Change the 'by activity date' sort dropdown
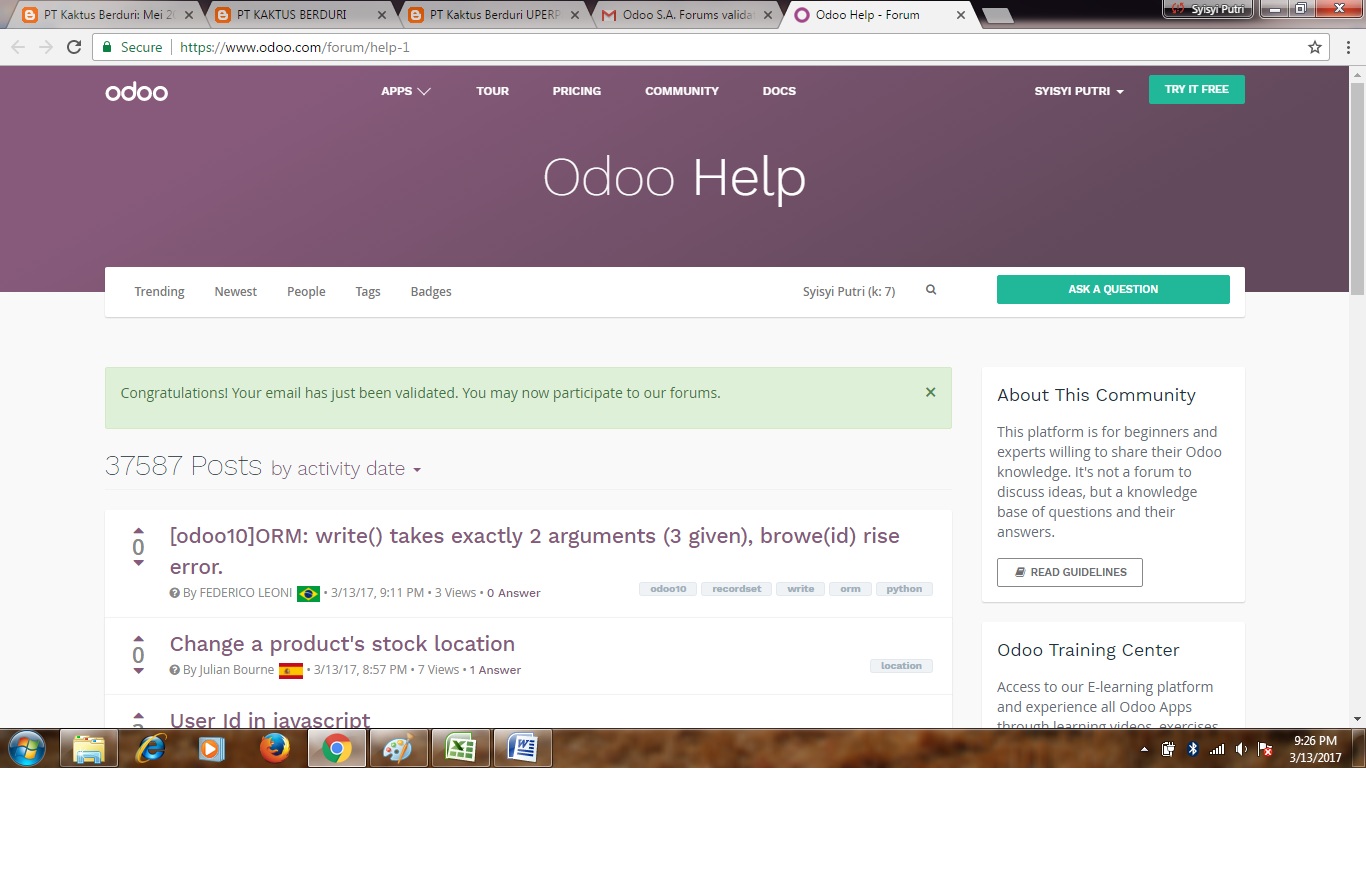This screenshot has height=880, width=1366. (346, 469)
